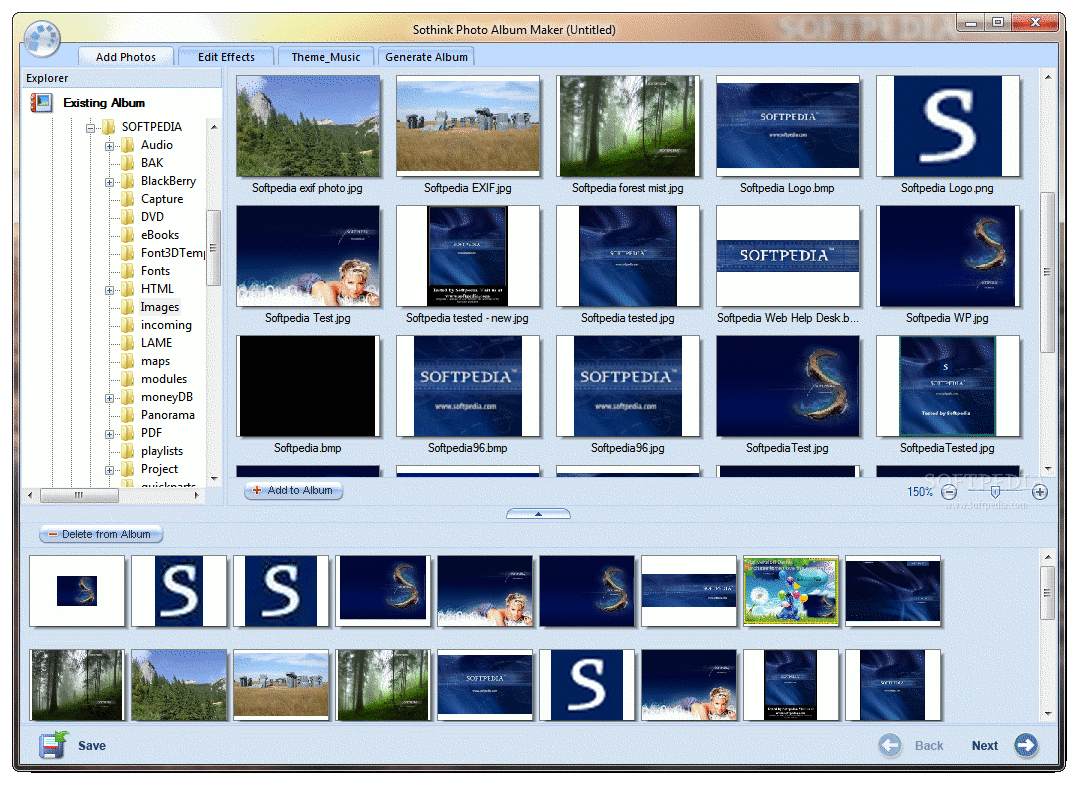Click the Images folder icon
Image resolution: width=1086 pixels, height=792 pixels.
127,307
